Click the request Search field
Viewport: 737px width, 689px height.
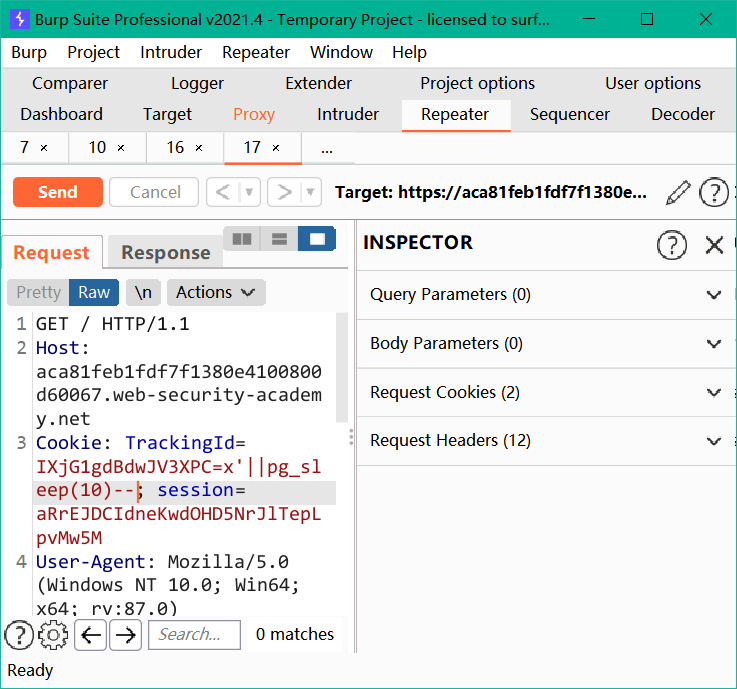(194, 635)
